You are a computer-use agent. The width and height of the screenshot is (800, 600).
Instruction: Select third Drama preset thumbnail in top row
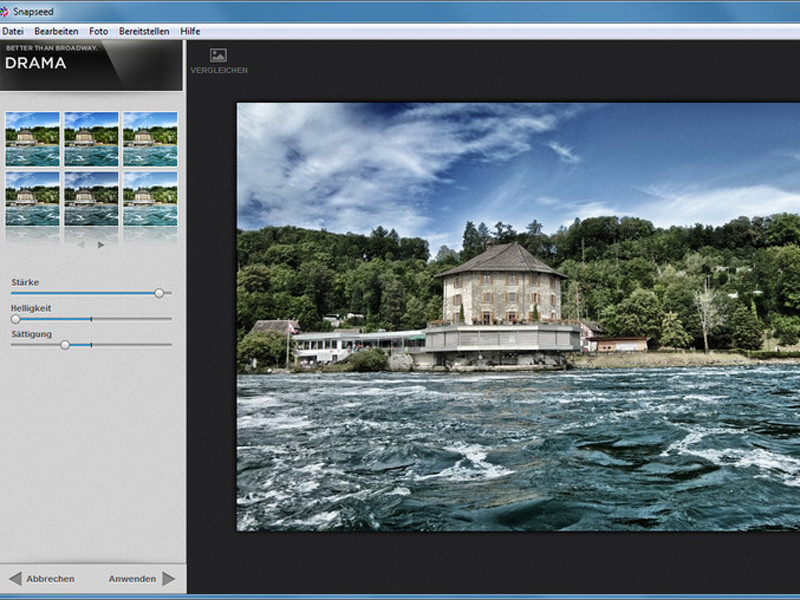click(x=150, y=139)
